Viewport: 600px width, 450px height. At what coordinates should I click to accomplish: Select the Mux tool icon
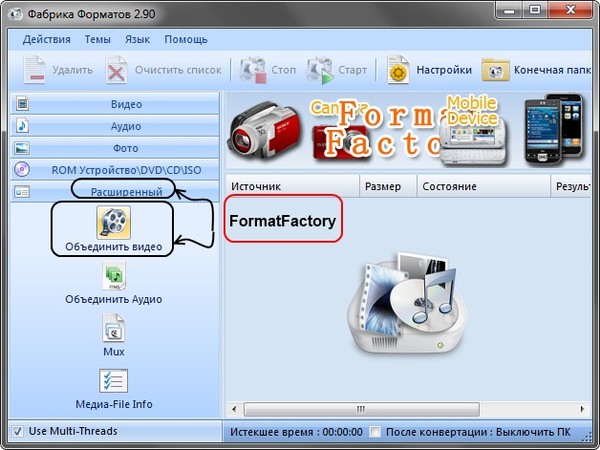114,328
